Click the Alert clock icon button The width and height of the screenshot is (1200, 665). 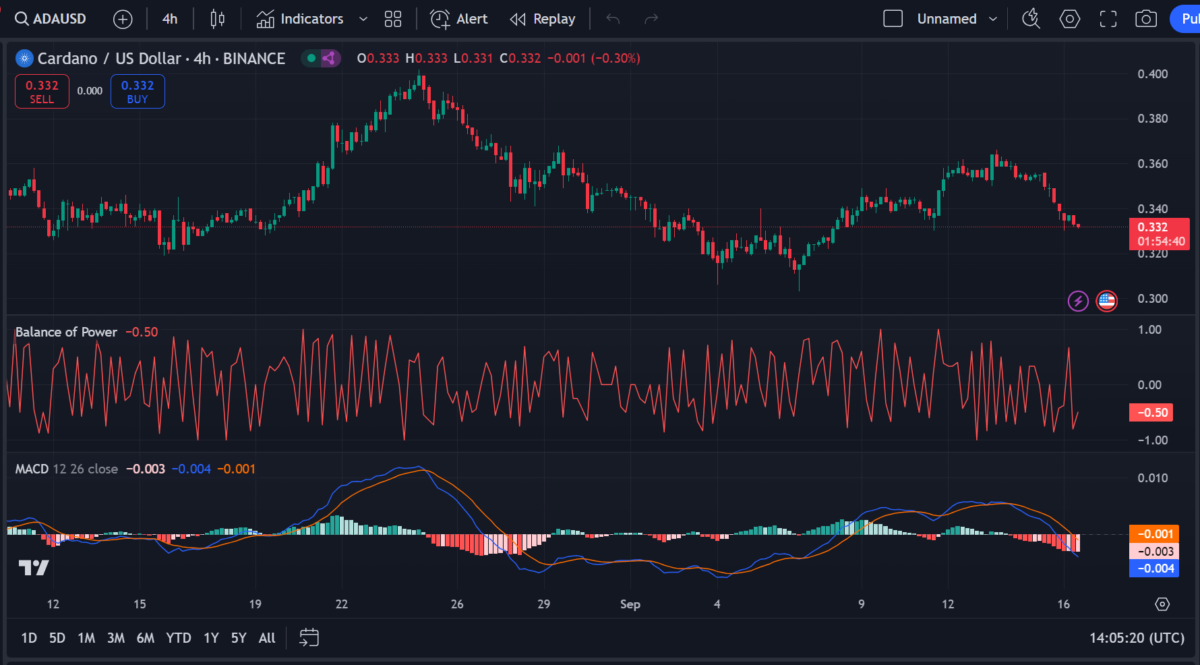(x=459, y=19)
